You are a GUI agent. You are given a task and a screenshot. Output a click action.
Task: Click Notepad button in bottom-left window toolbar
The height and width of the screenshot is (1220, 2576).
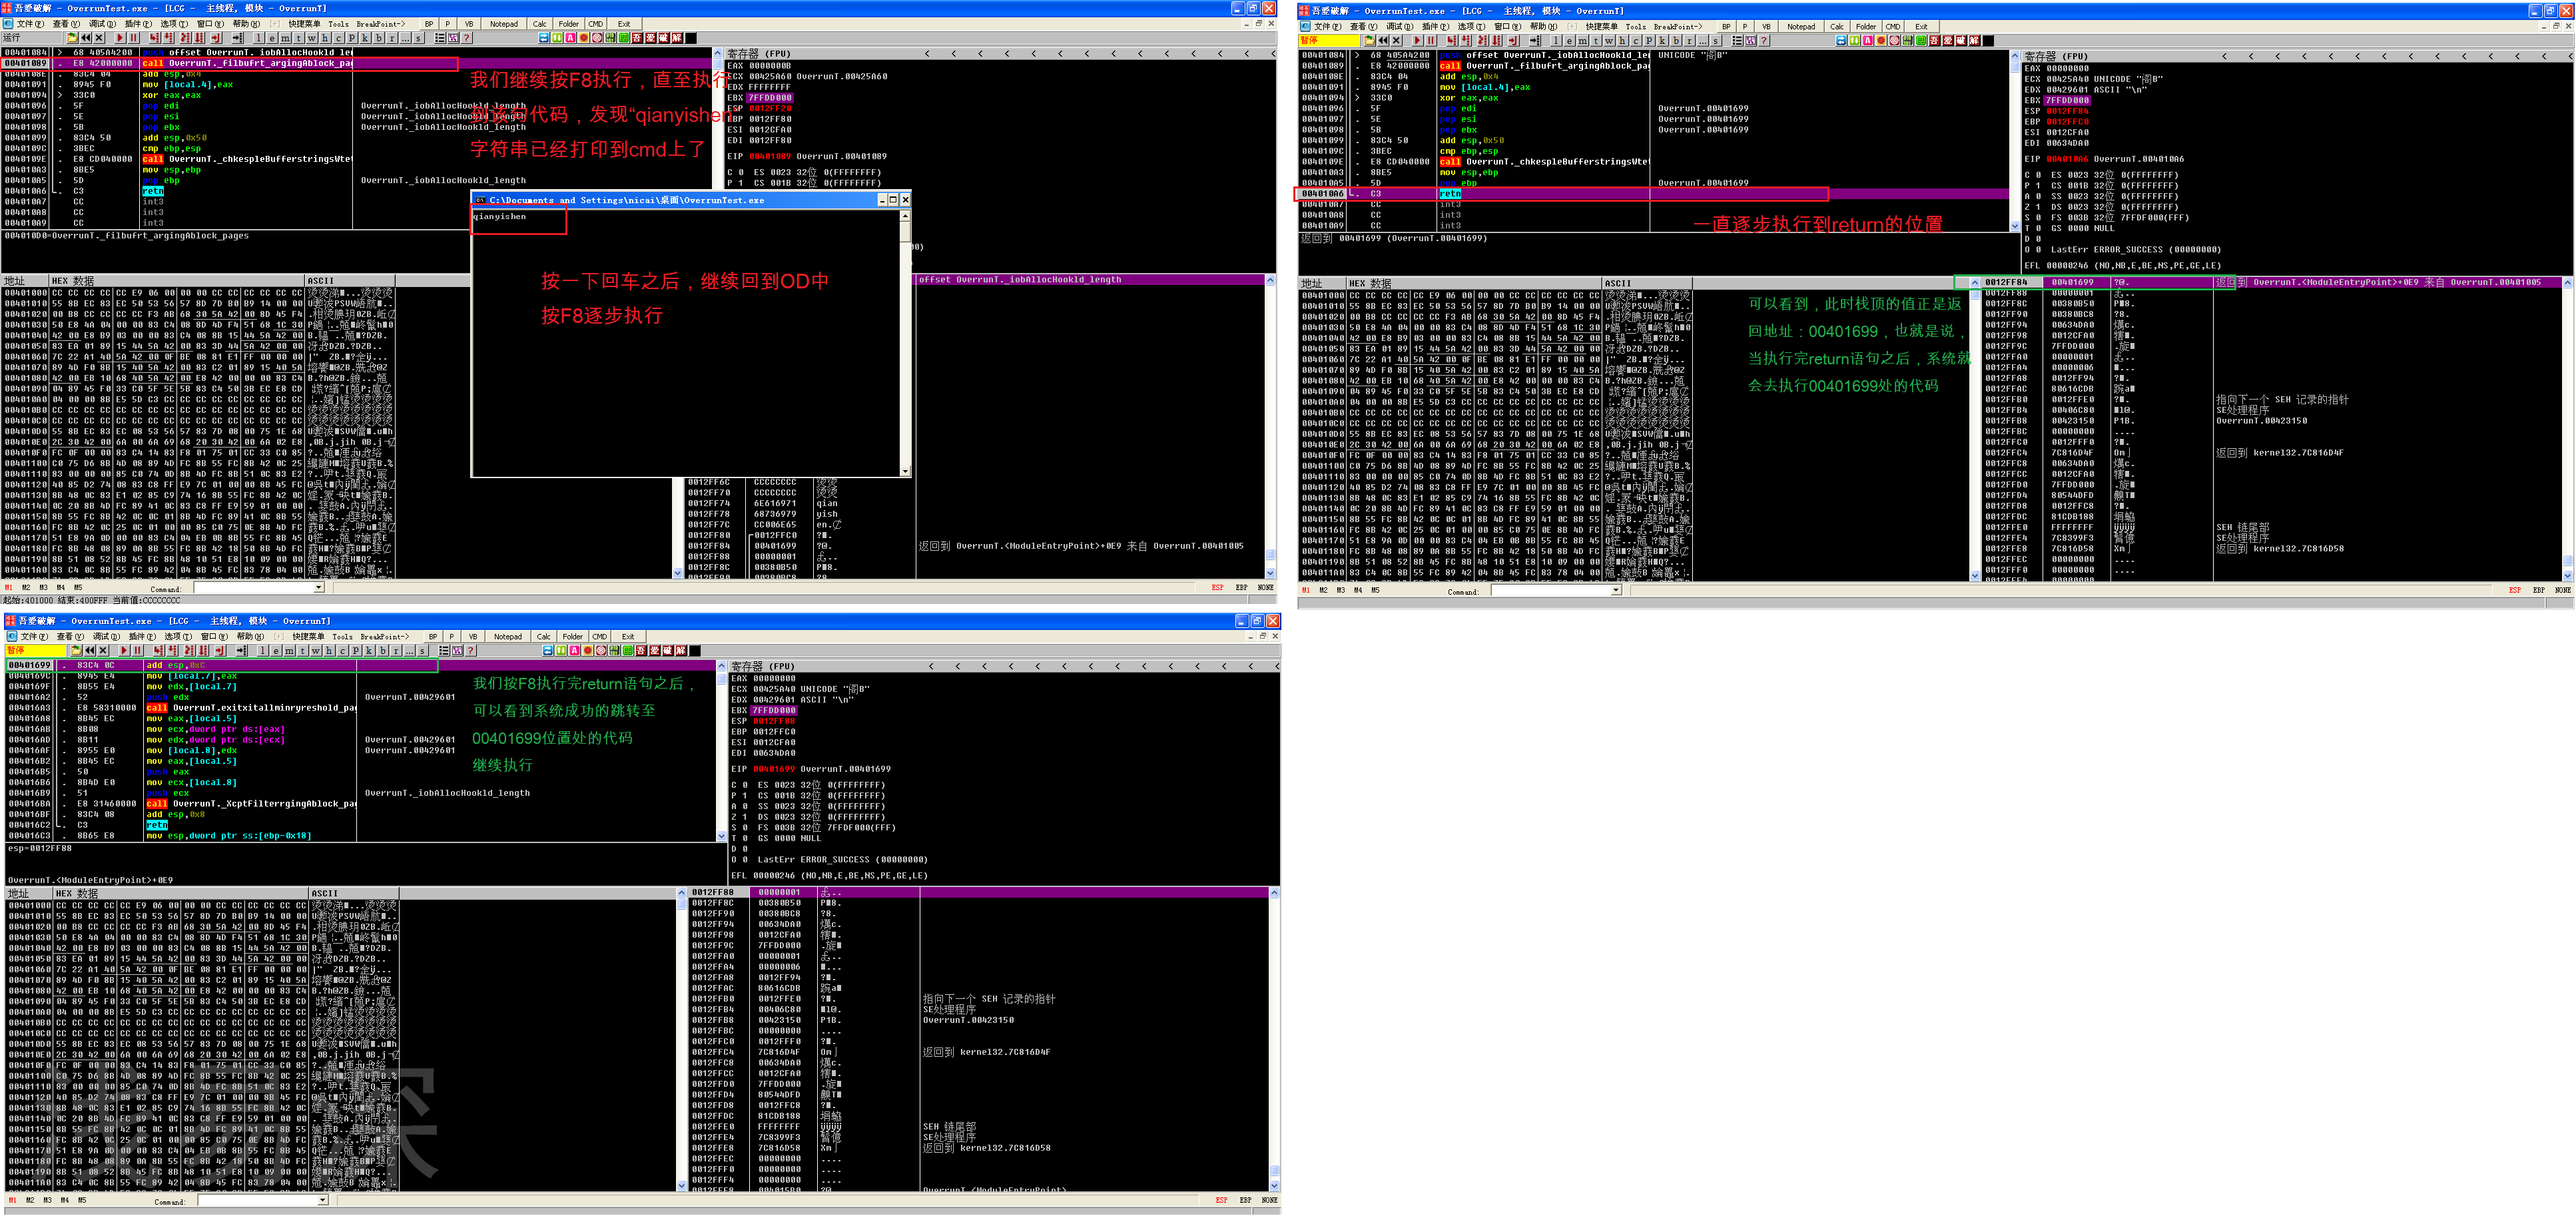pos(508,636)
